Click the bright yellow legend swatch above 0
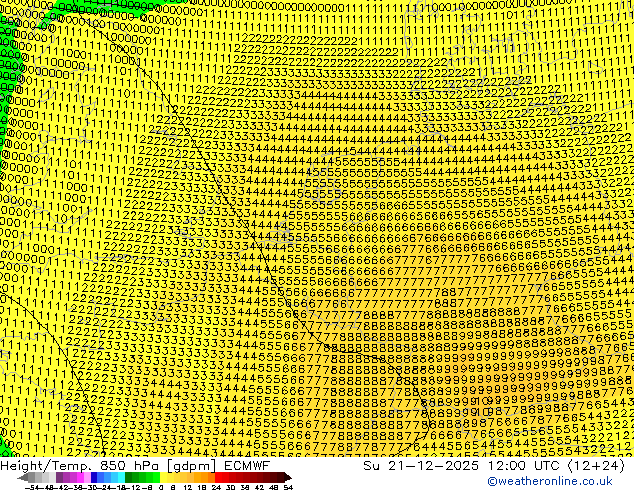This screenshot has width=634, height=490. 163,478
